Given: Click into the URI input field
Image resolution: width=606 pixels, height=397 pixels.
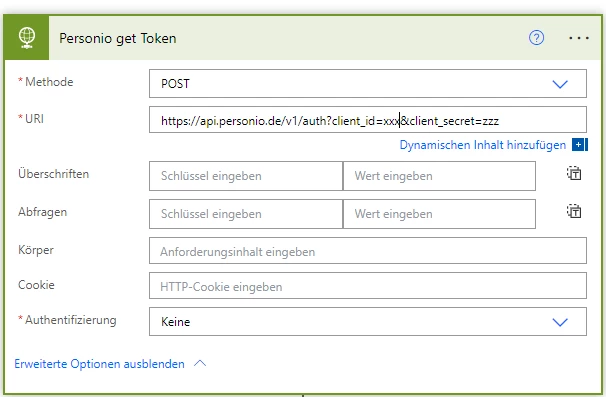Looking at the screenshot, I should click(368, 120).
